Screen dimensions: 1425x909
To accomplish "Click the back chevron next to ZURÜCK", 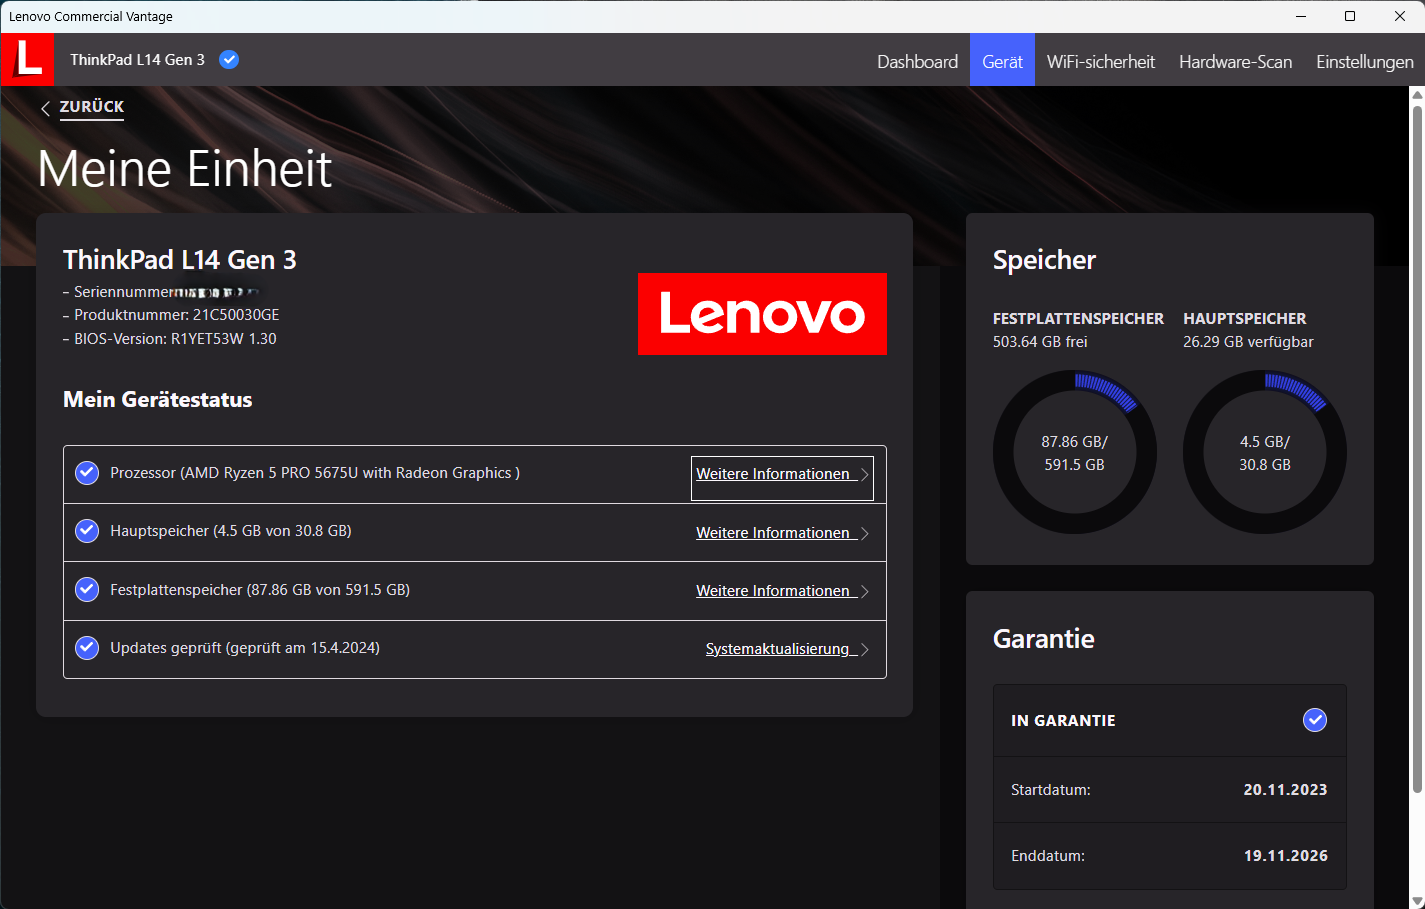I will 45,109.
